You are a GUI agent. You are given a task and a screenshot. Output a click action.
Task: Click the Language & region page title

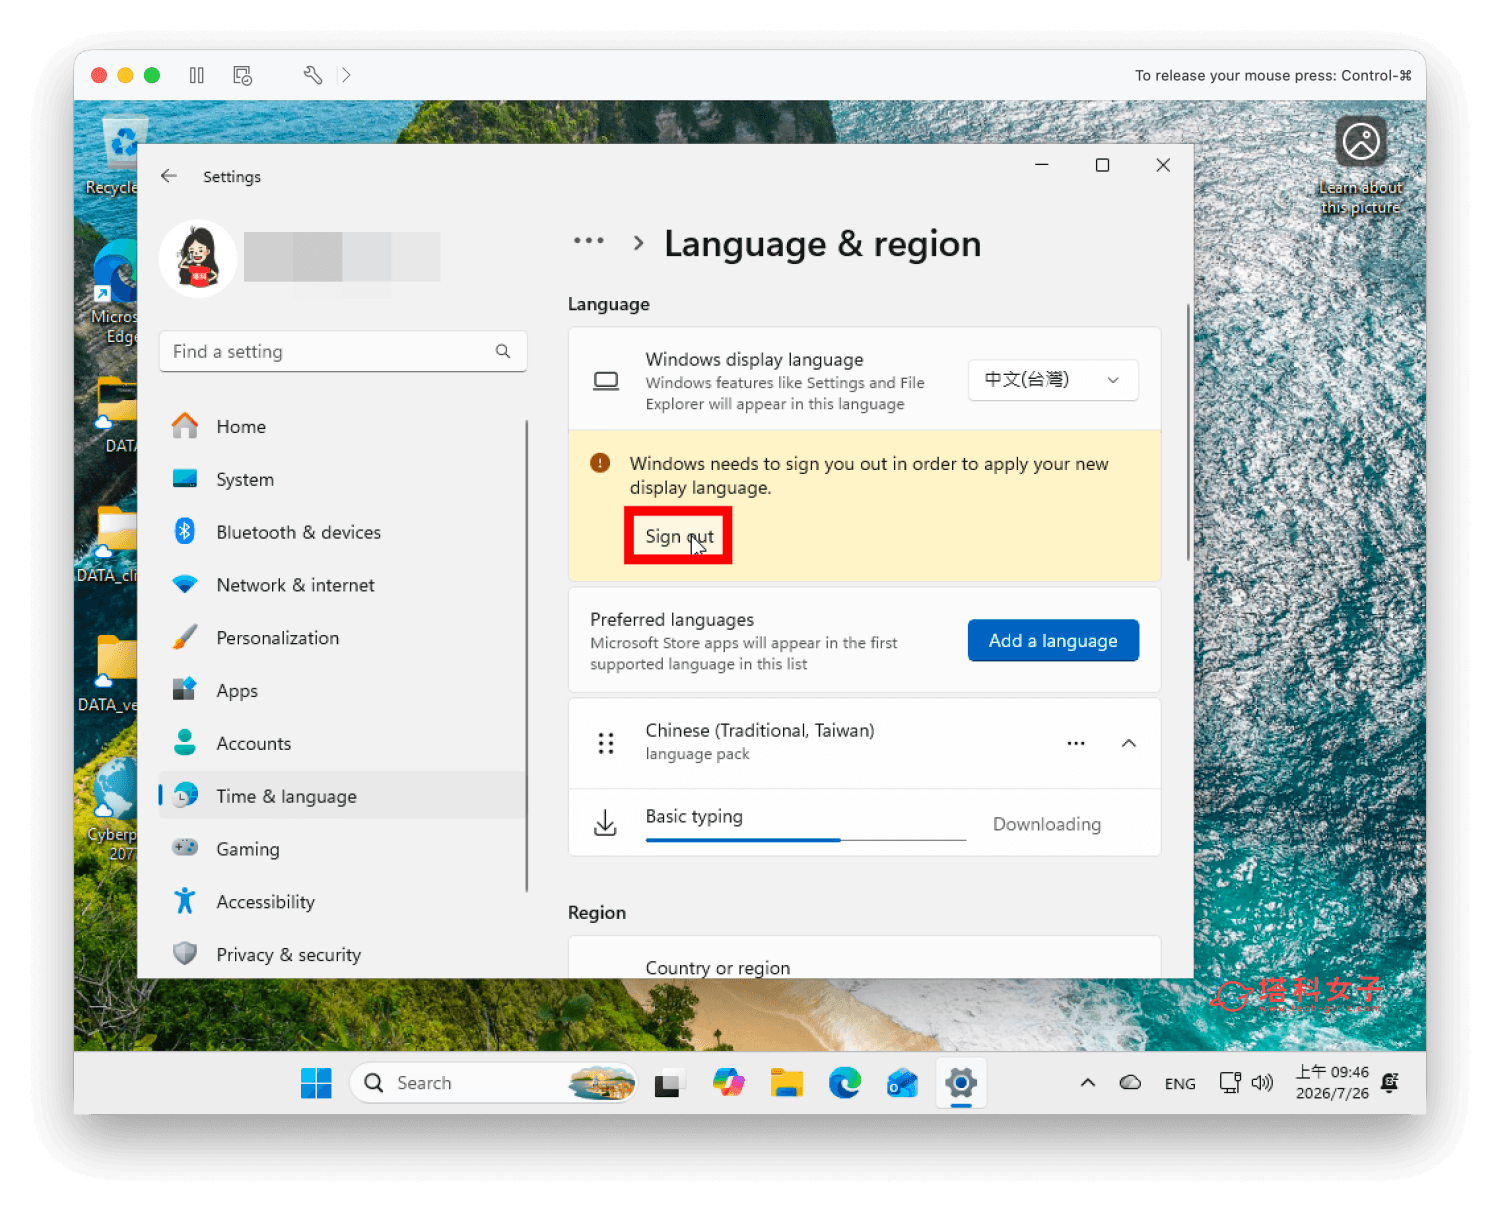click(x=822, y=244)
